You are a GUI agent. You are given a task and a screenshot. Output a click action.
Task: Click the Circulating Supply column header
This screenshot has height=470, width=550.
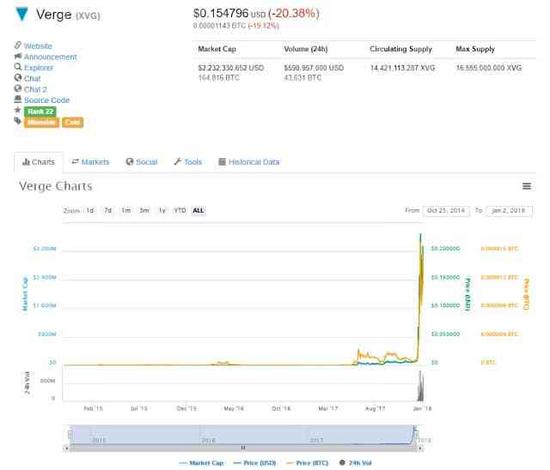401,49
